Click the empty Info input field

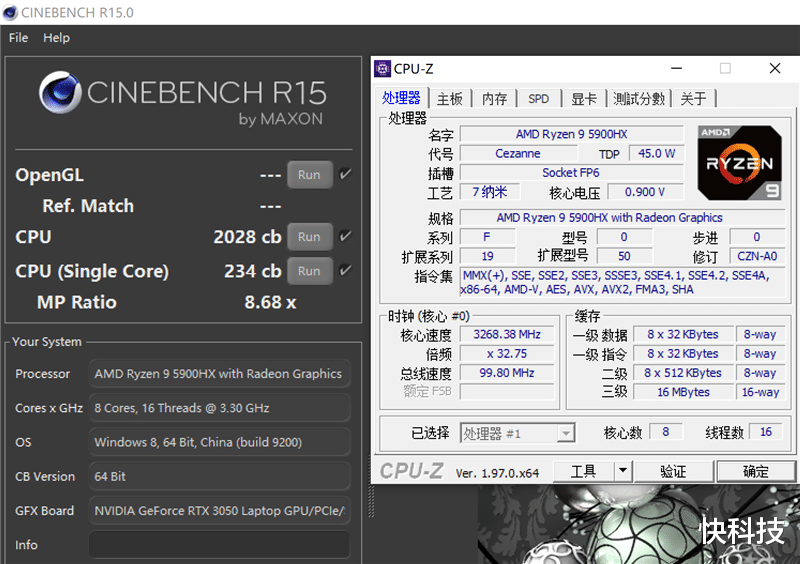(x=220, y=545)
